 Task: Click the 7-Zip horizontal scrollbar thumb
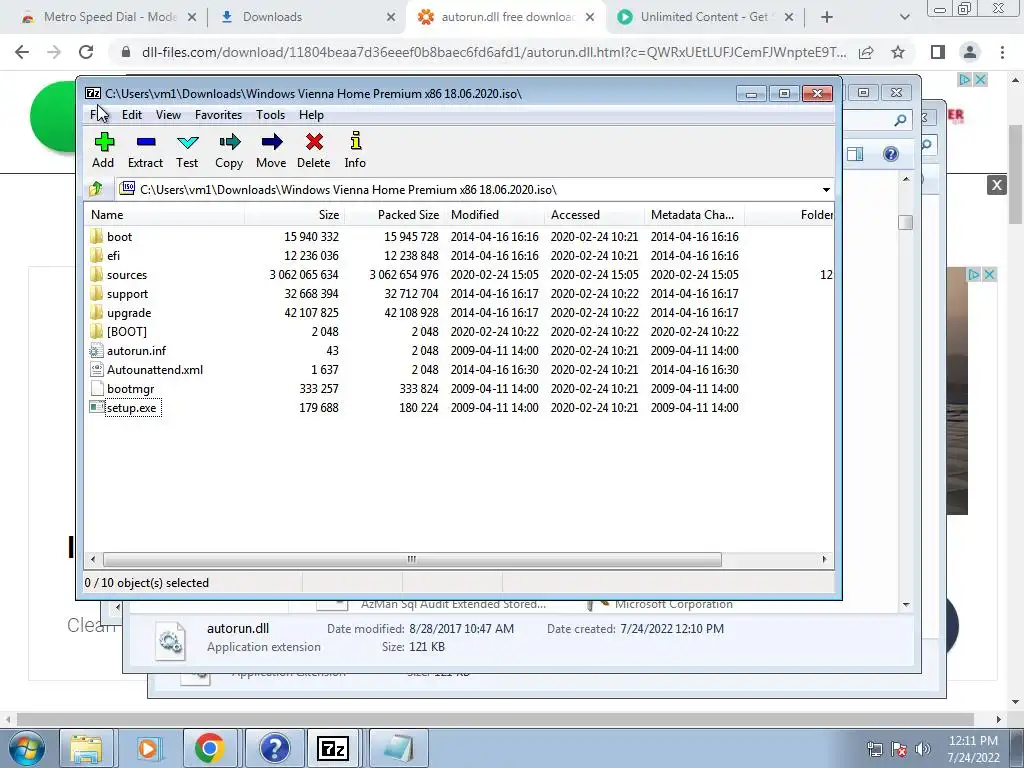412,559
